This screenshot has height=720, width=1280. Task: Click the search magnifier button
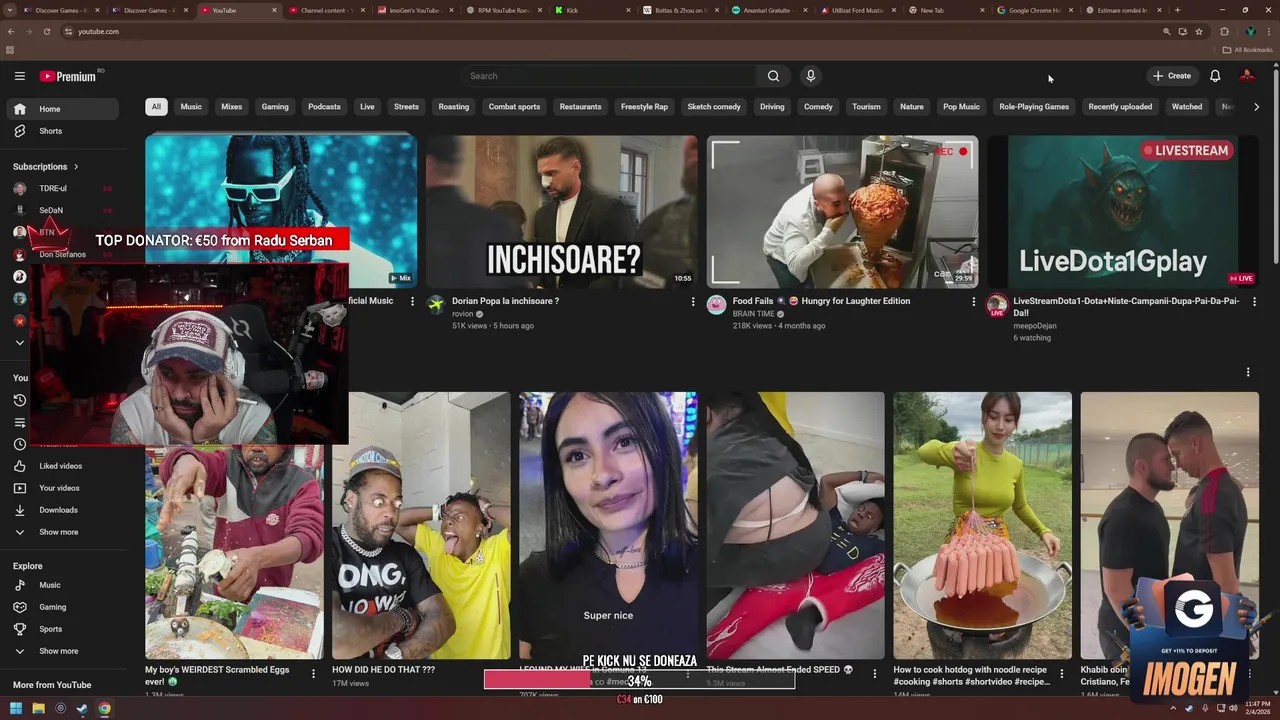click(773, 76)
